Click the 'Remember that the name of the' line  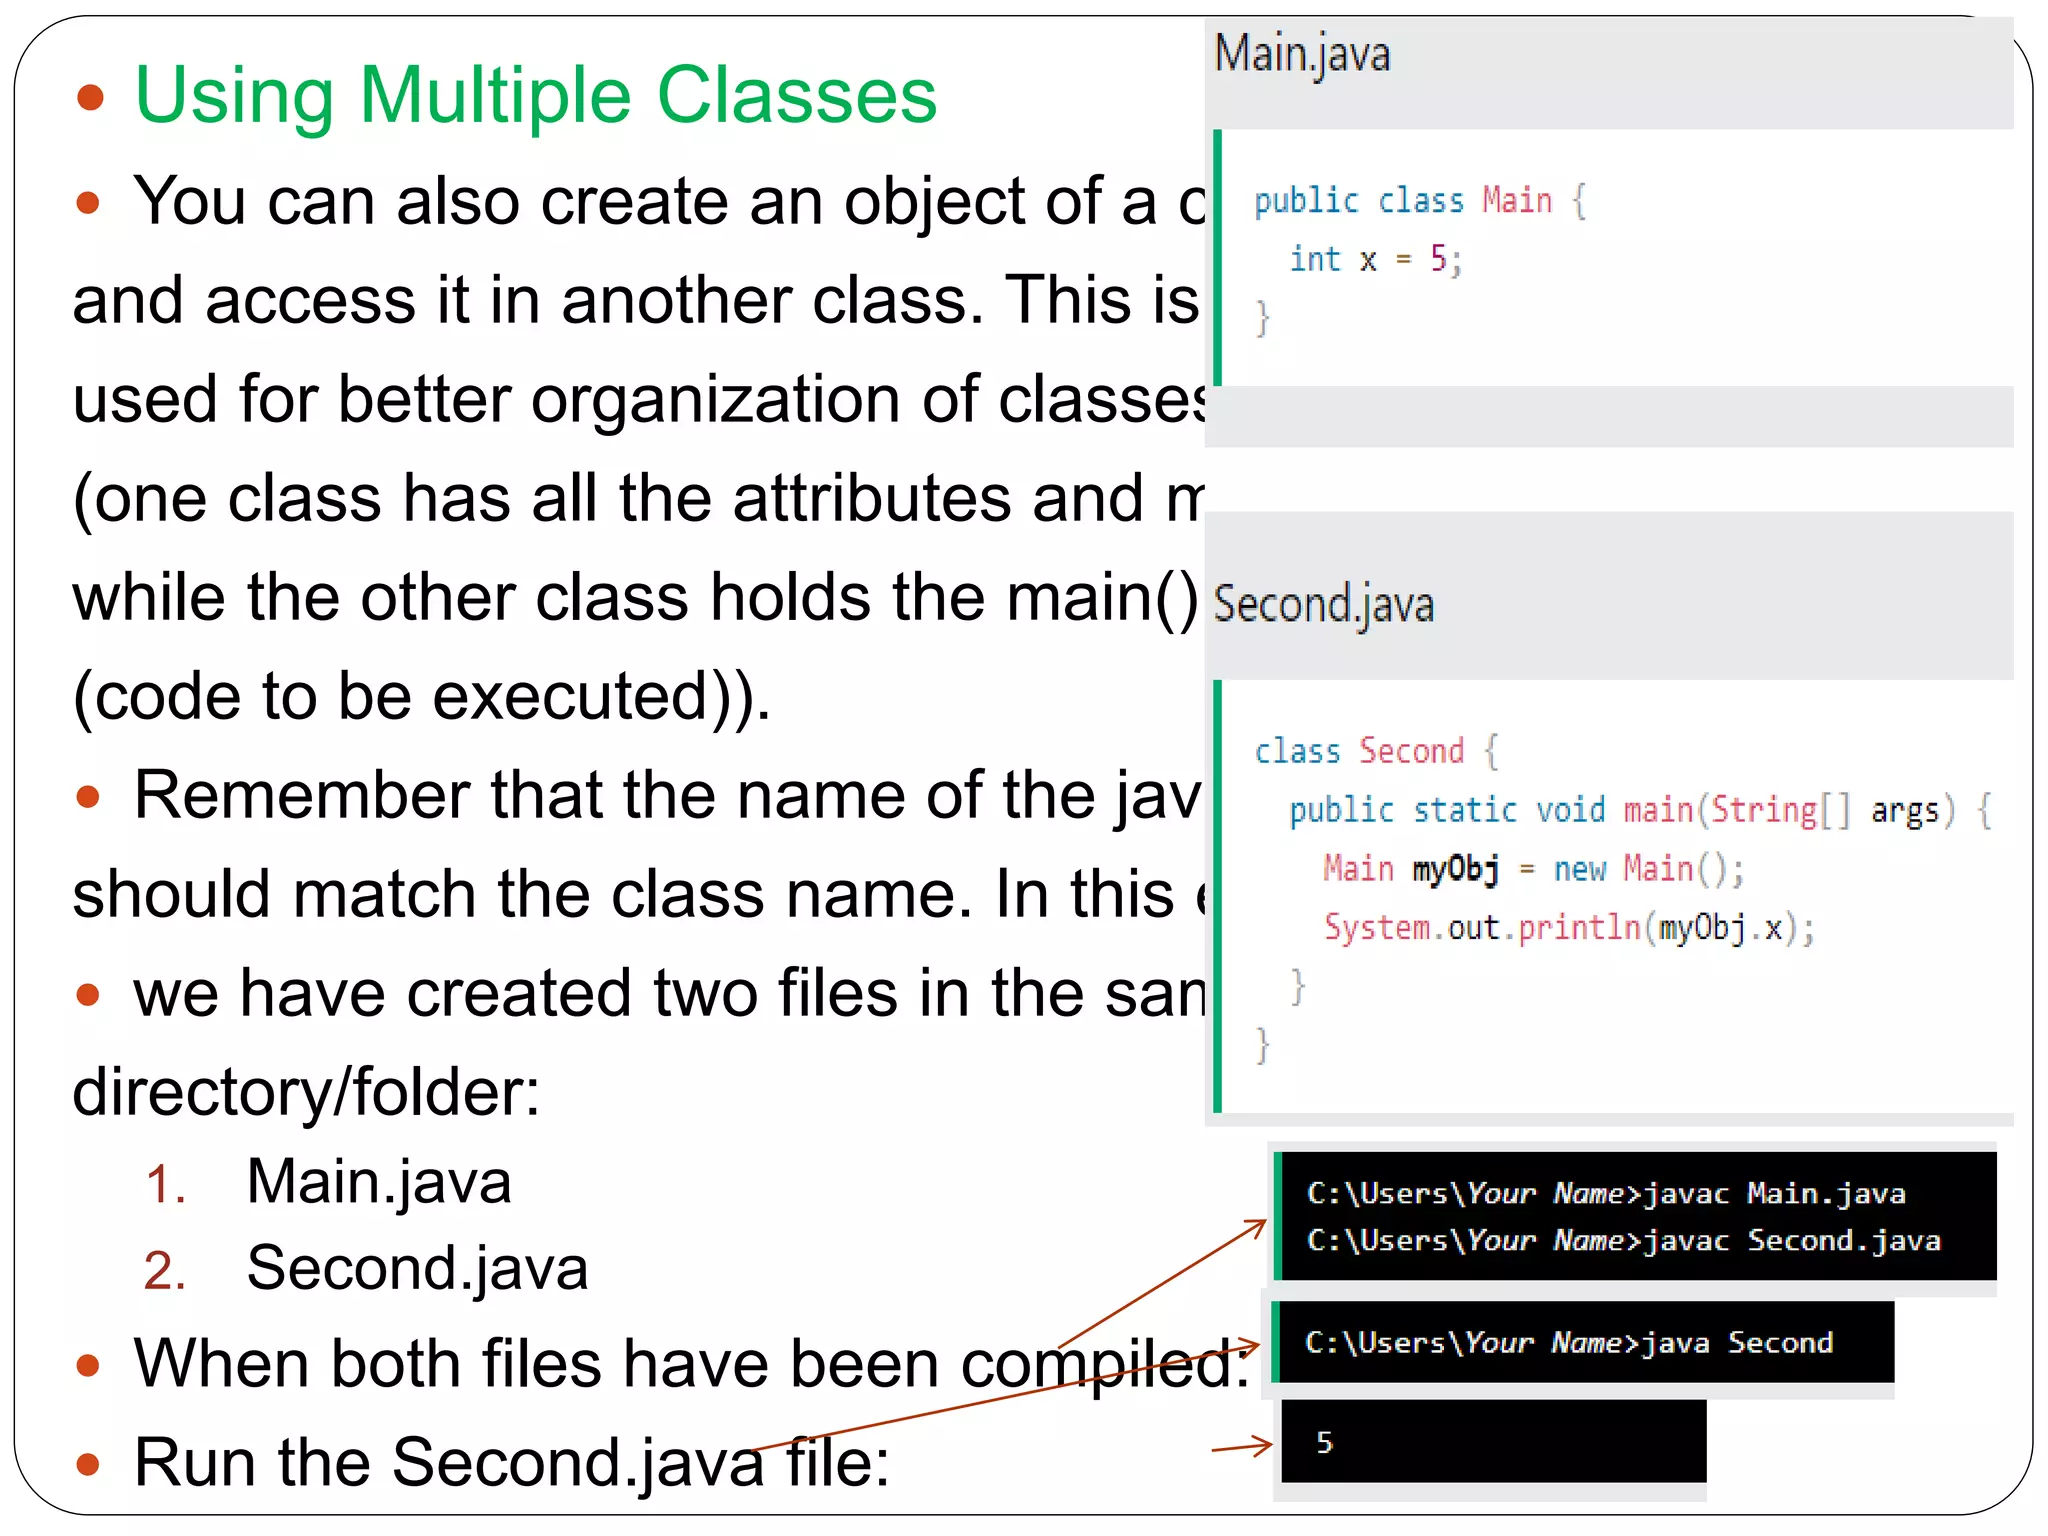[668, 796]
